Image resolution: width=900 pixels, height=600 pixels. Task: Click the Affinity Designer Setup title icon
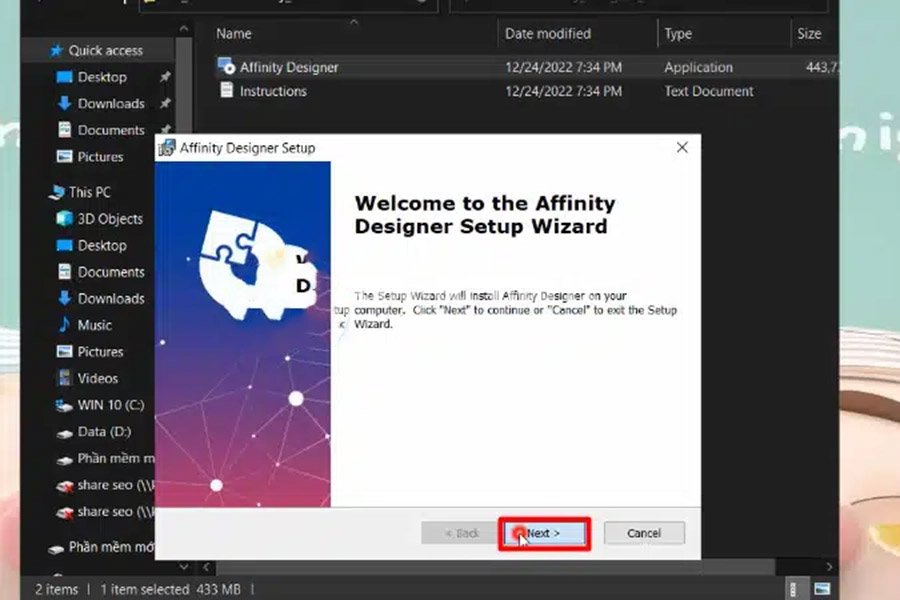(166, 148)
